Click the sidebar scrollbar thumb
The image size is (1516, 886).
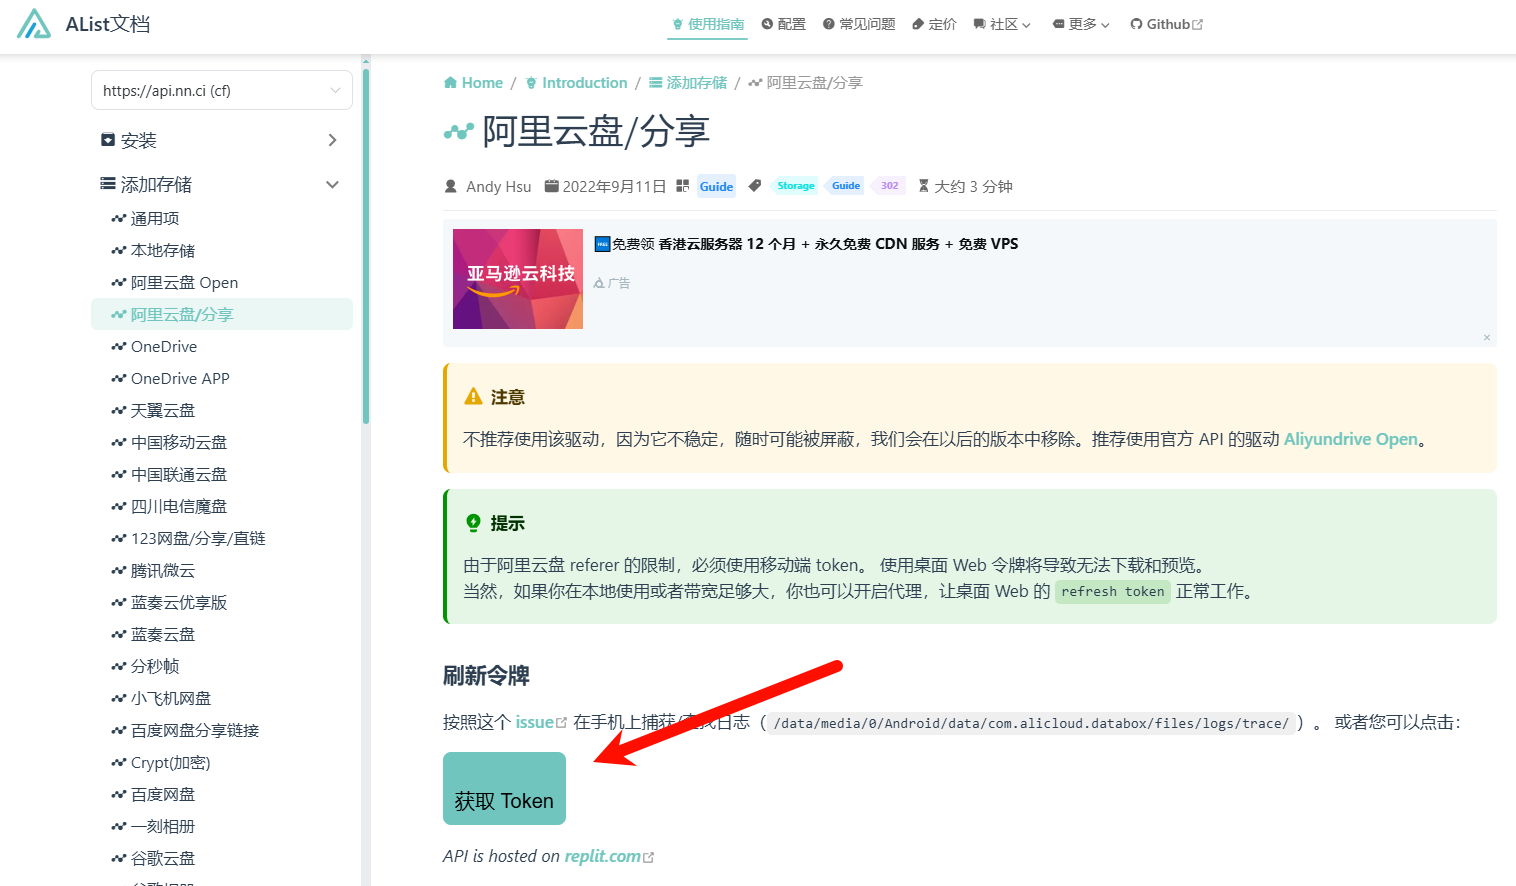[366, 245]
